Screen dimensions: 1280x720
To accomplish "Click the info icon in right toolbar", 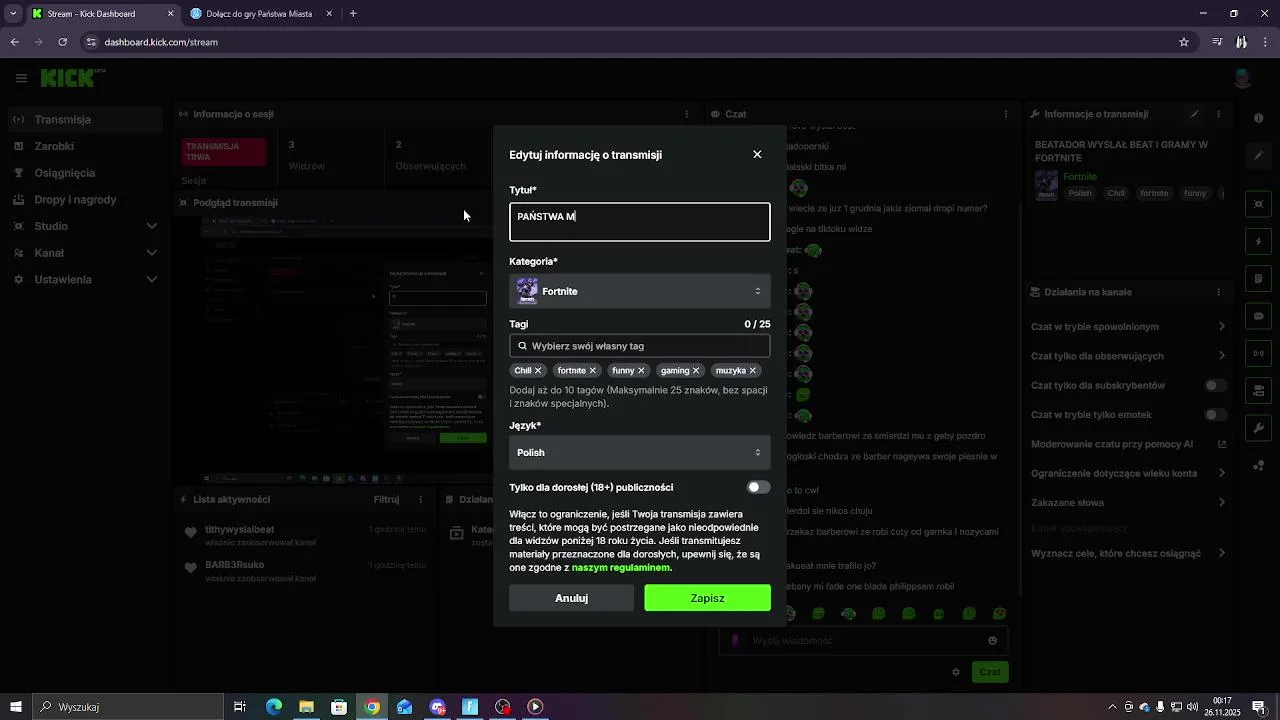I will coord(1258,118).
